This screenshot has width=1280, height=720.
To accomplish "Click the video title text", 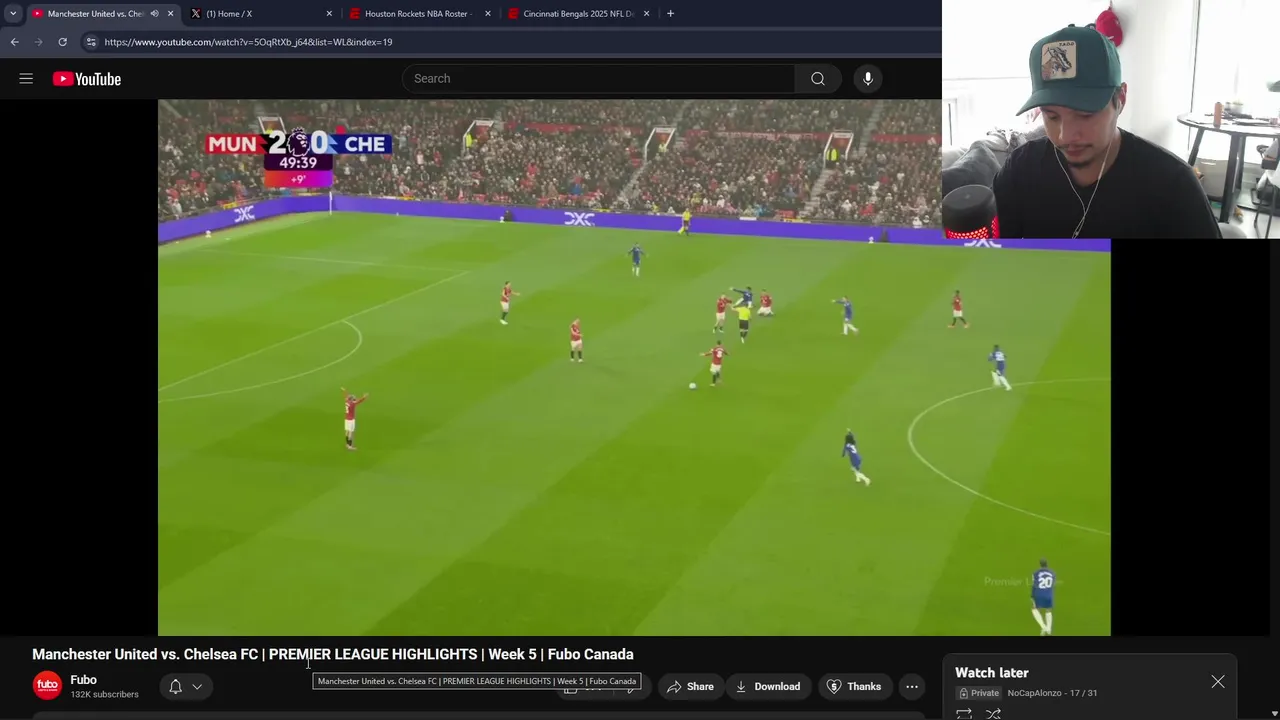I will 333,654.
